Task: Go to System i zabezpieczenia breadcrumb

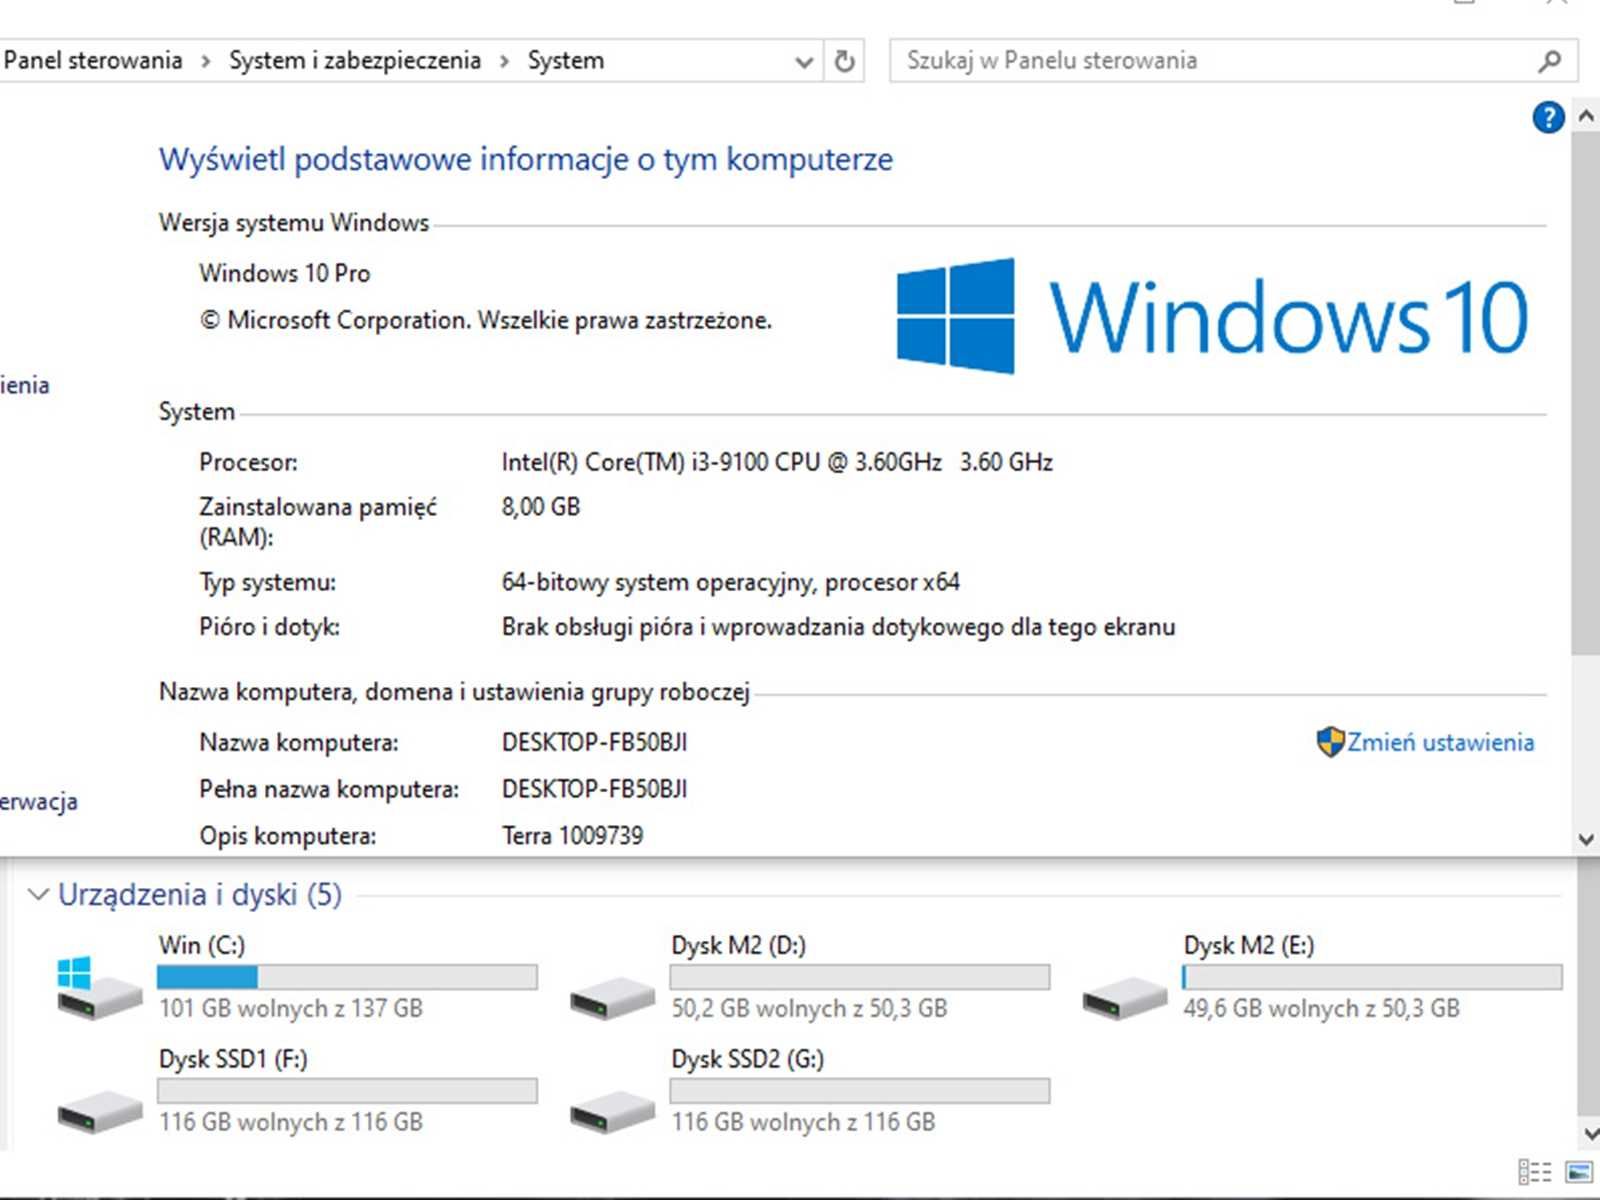Action: pyautogui.click(x=355, y=60)
